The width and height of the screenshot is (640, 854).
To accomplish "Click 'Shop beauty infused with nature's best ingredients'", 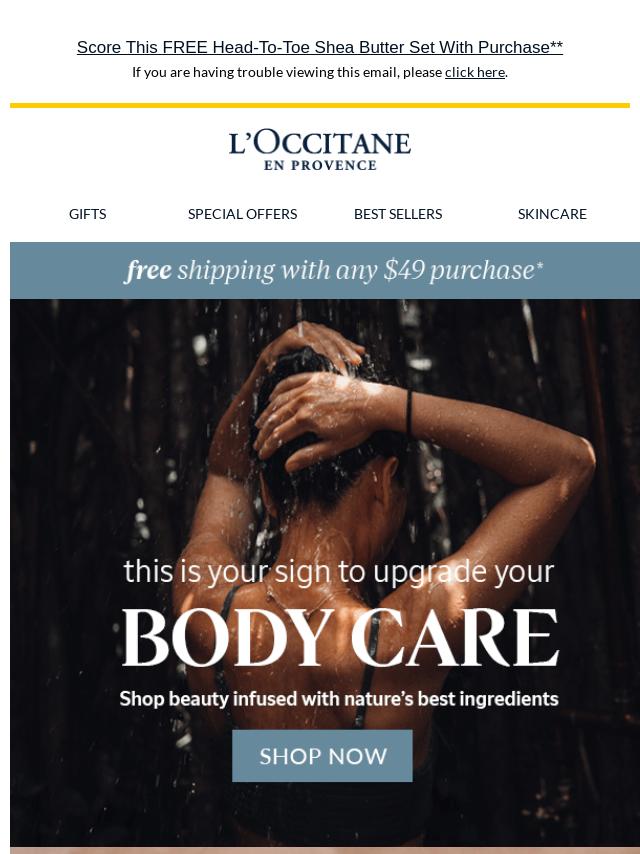I will pos(339,699).
